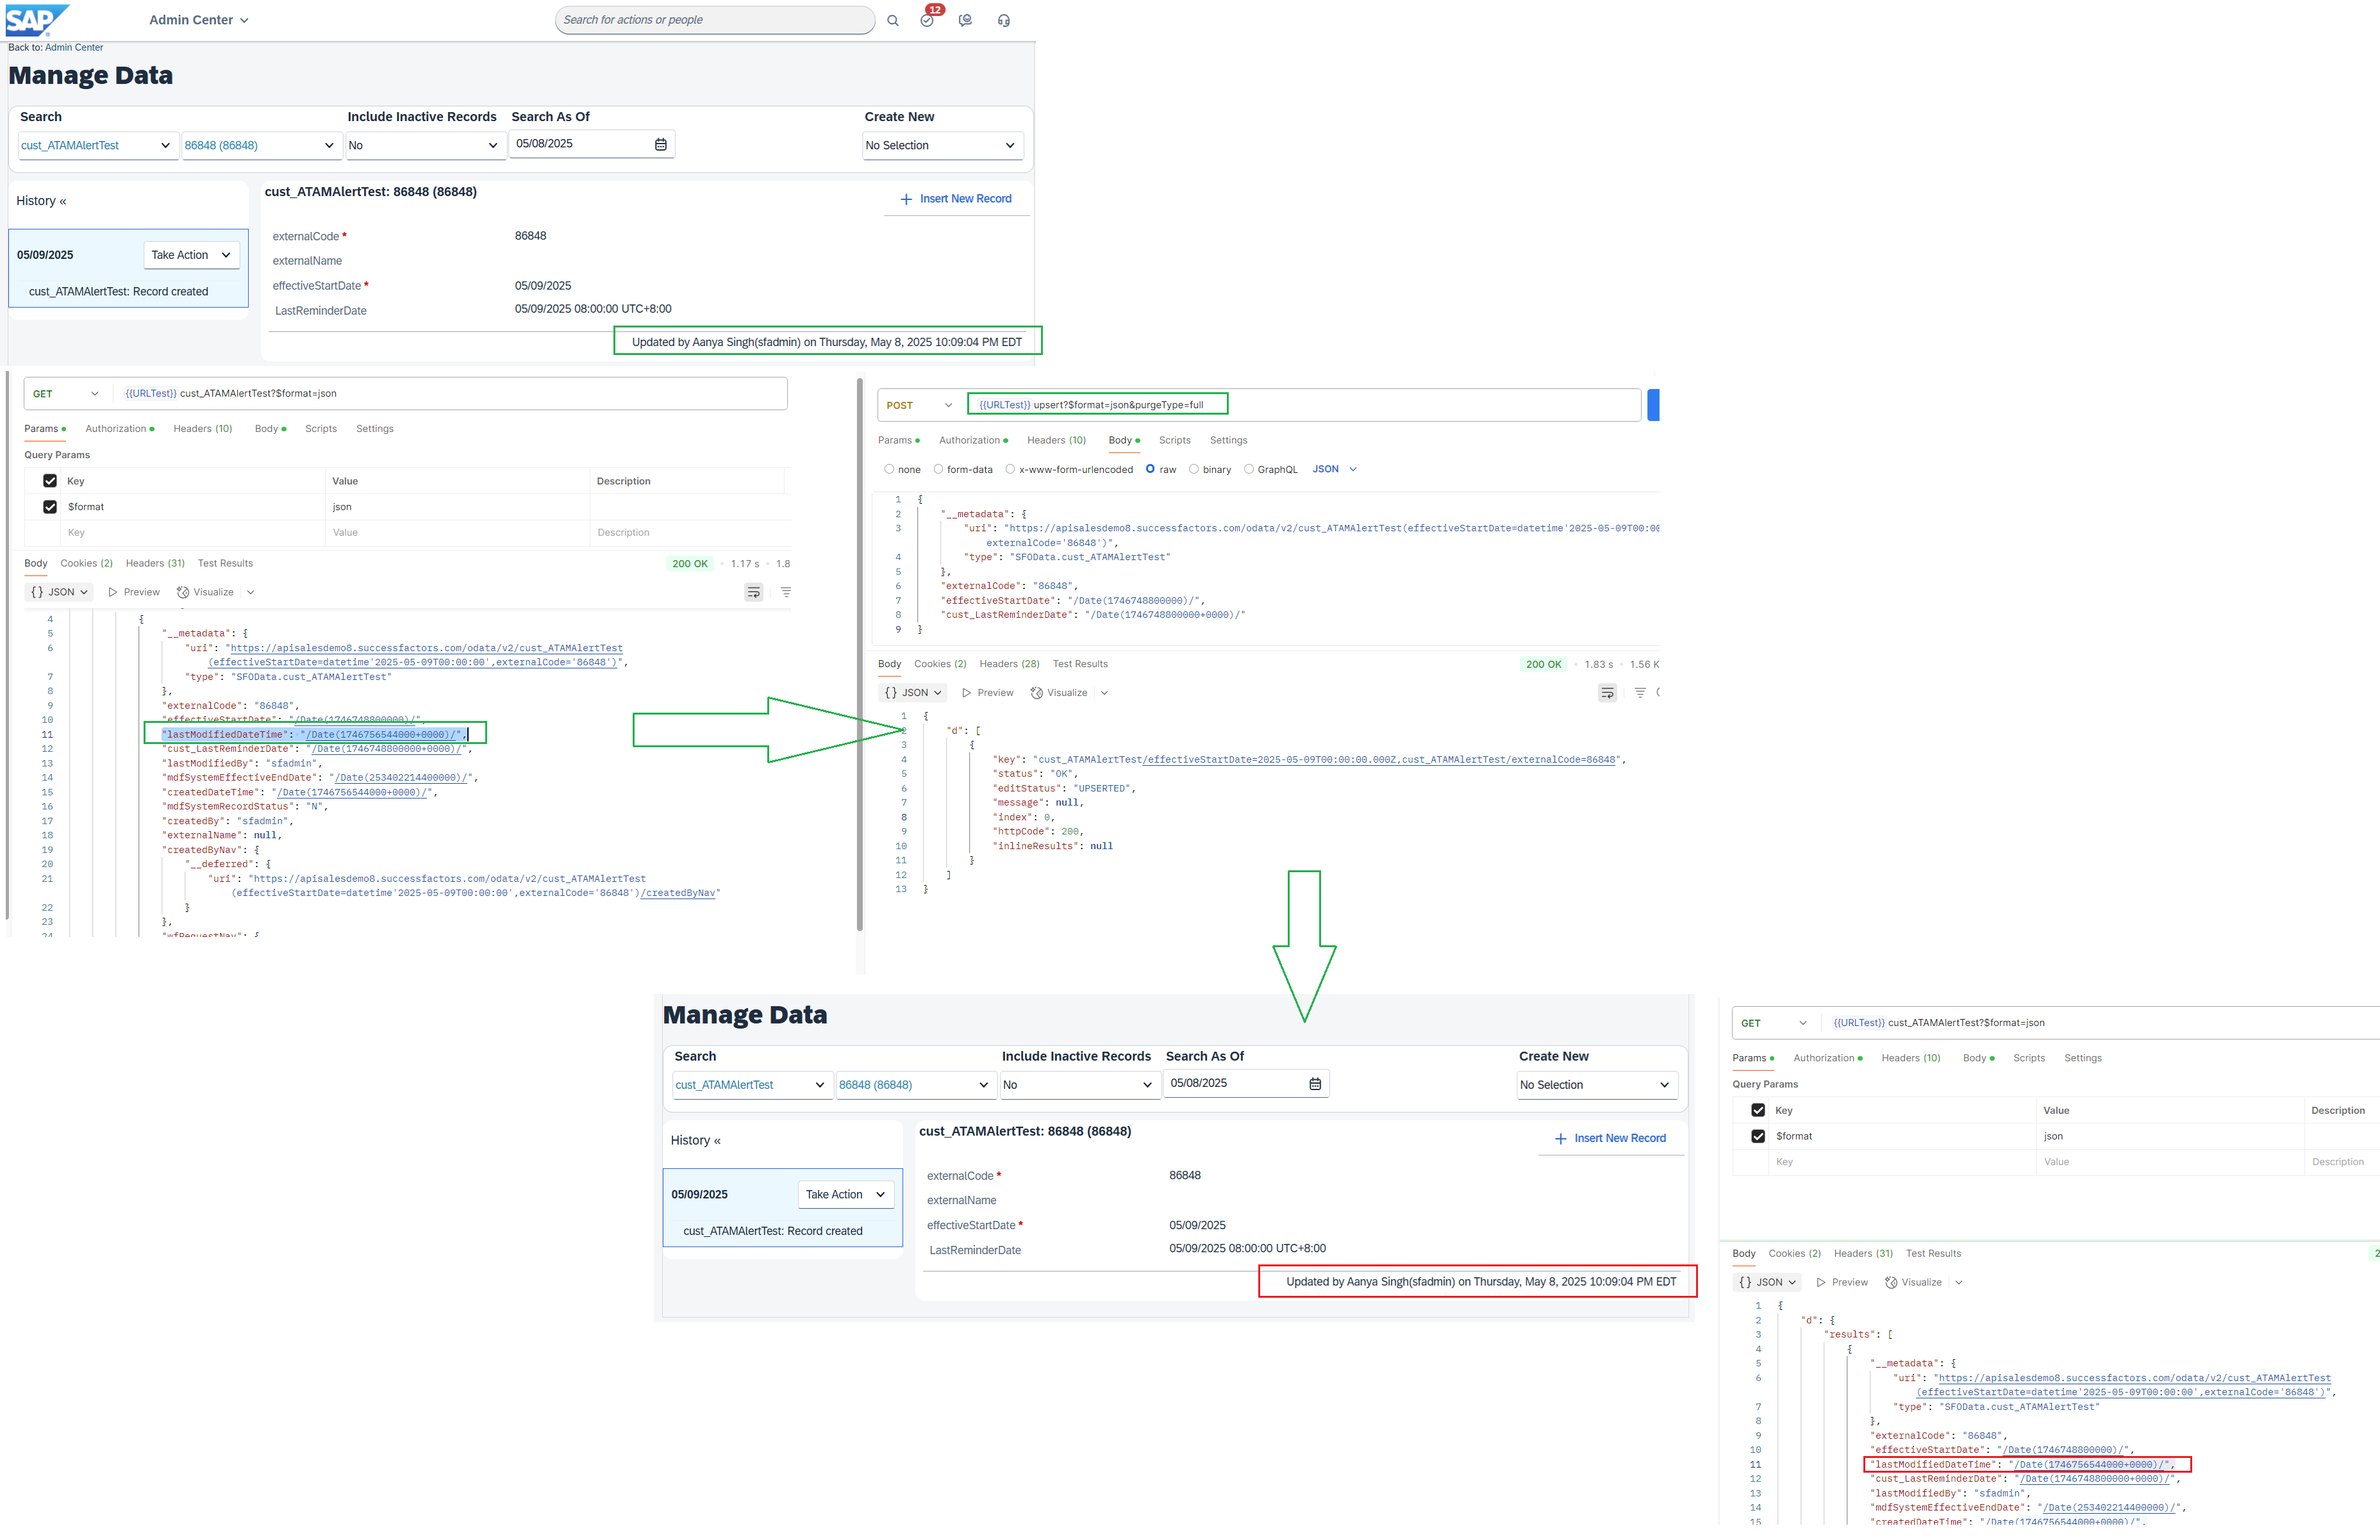Open the feedback chat icon in SAP header

point(965,20)
